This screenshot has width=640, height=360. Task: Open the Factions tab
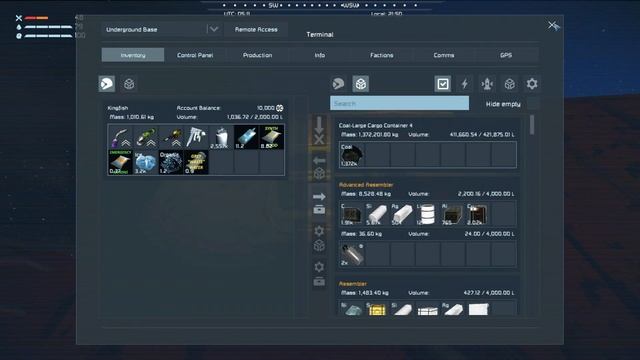pyautogui.click(x=382, y=55)
